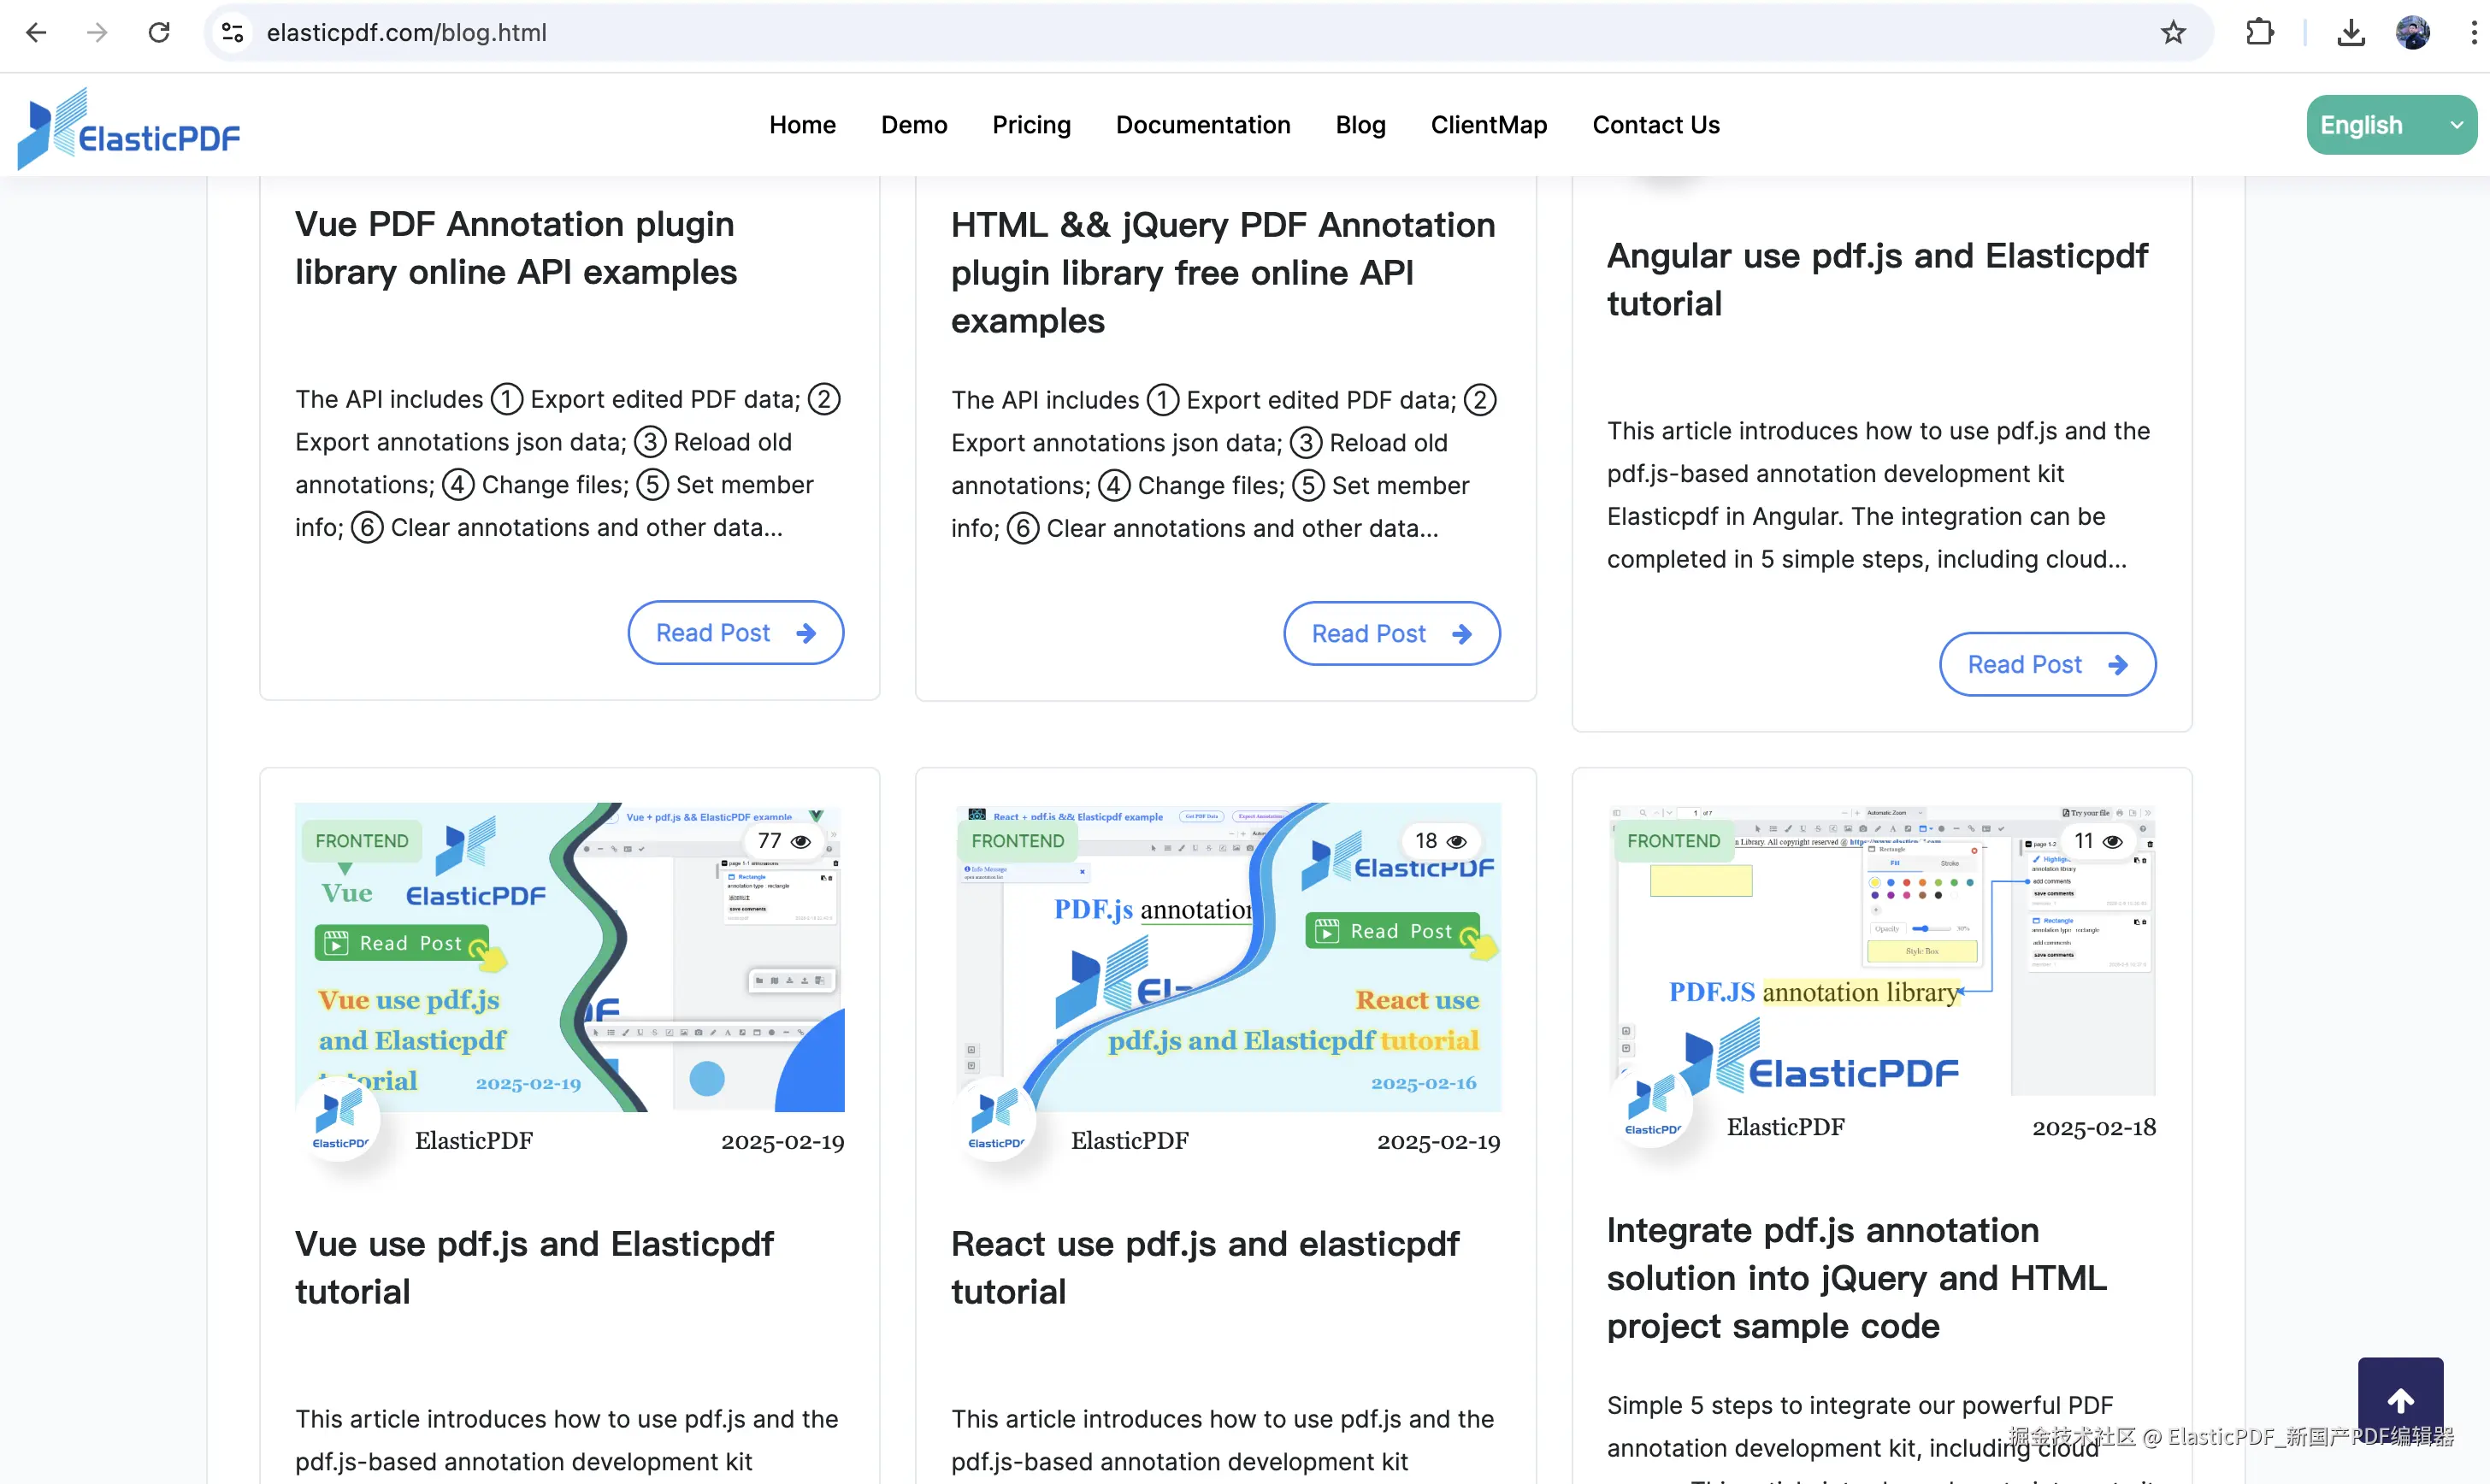Click the scroll-to-top arrow button
This screenshot has height=1484, width=2490.
coord(2400,1400)
